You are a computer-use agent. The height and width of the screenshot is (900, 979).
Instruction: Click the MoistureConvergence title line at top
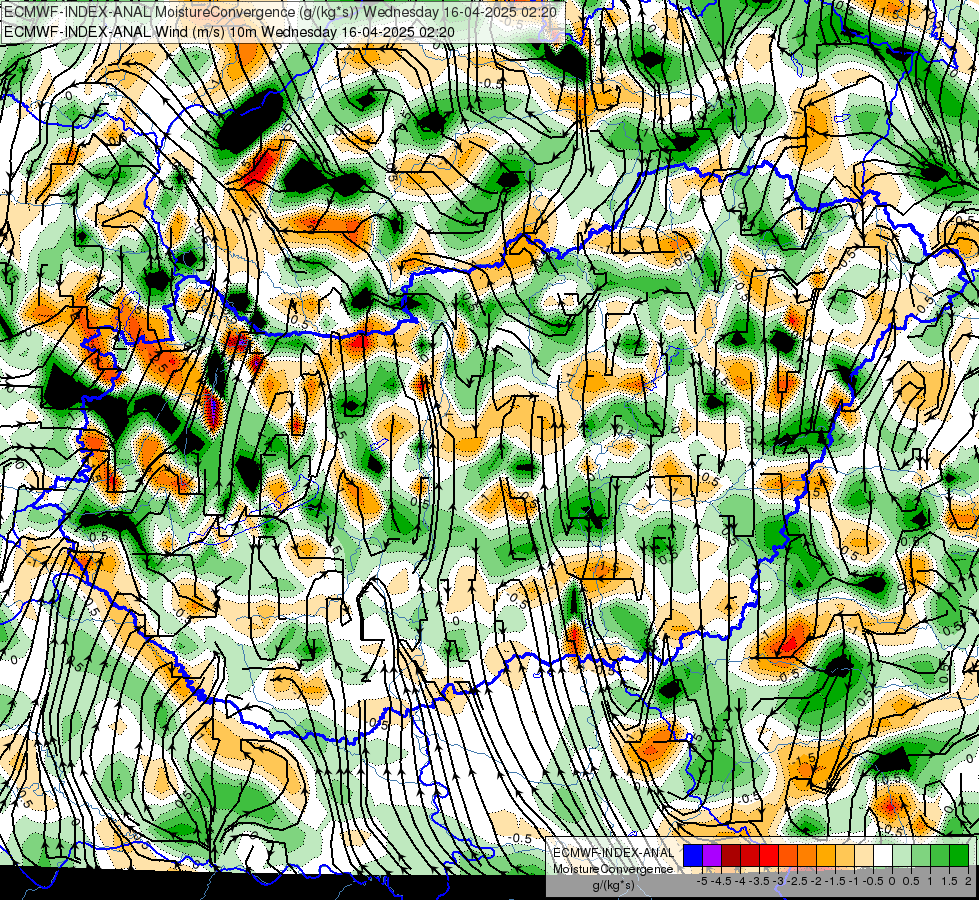pos(280,12)
